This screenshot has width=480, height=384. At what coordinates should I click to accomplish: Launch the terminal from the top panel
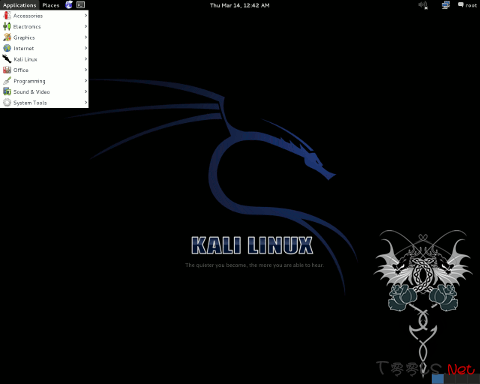80,5
